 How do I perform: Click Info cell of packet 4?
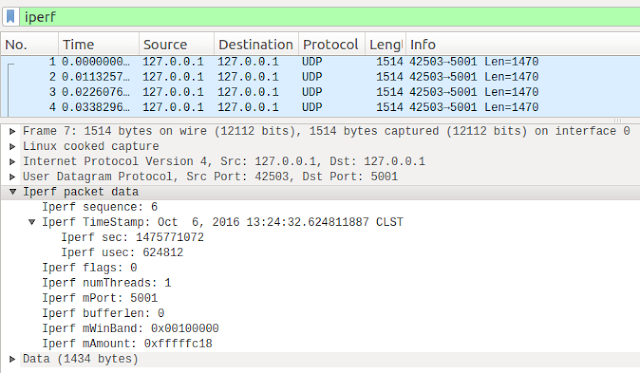474,107
